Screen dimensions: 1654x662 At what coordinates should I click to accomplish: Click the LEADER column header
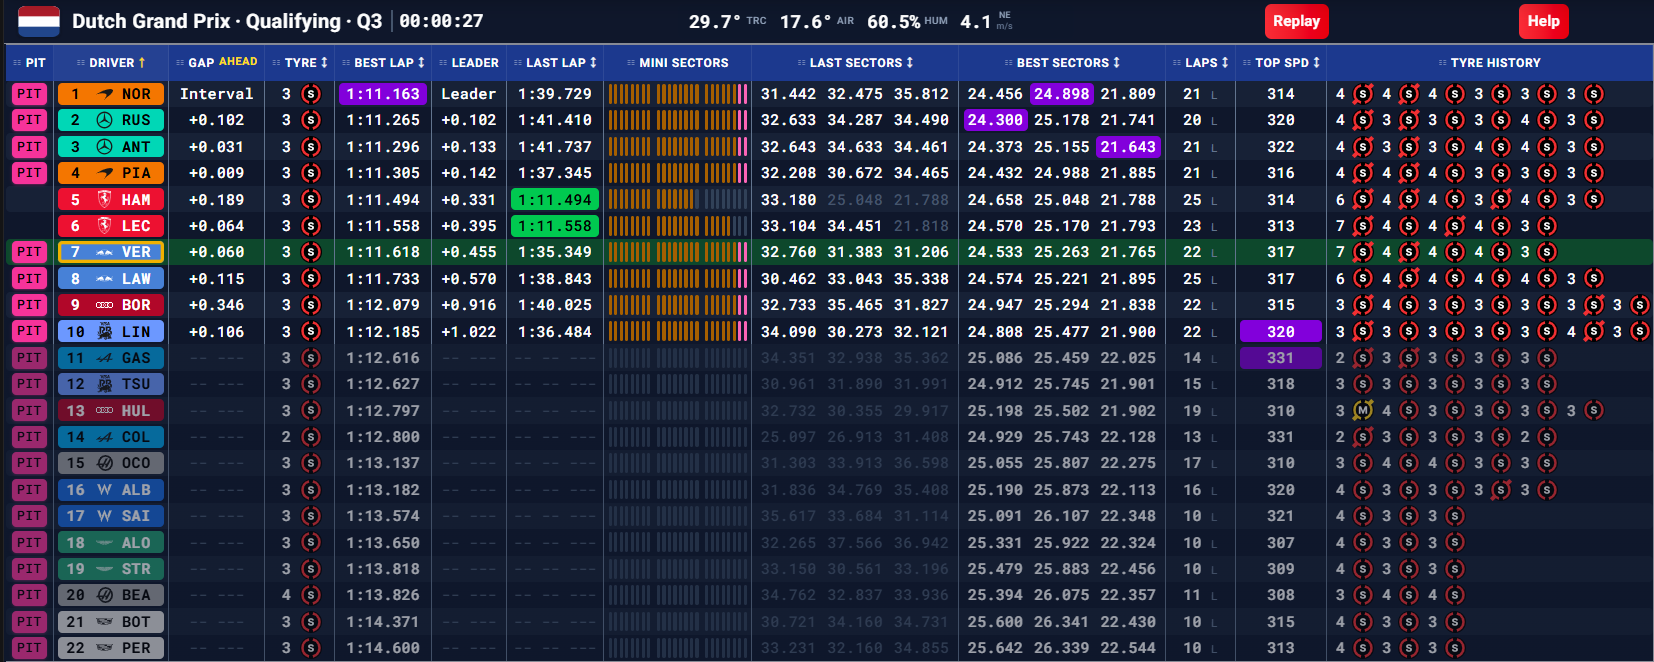[x=468, y=62]
